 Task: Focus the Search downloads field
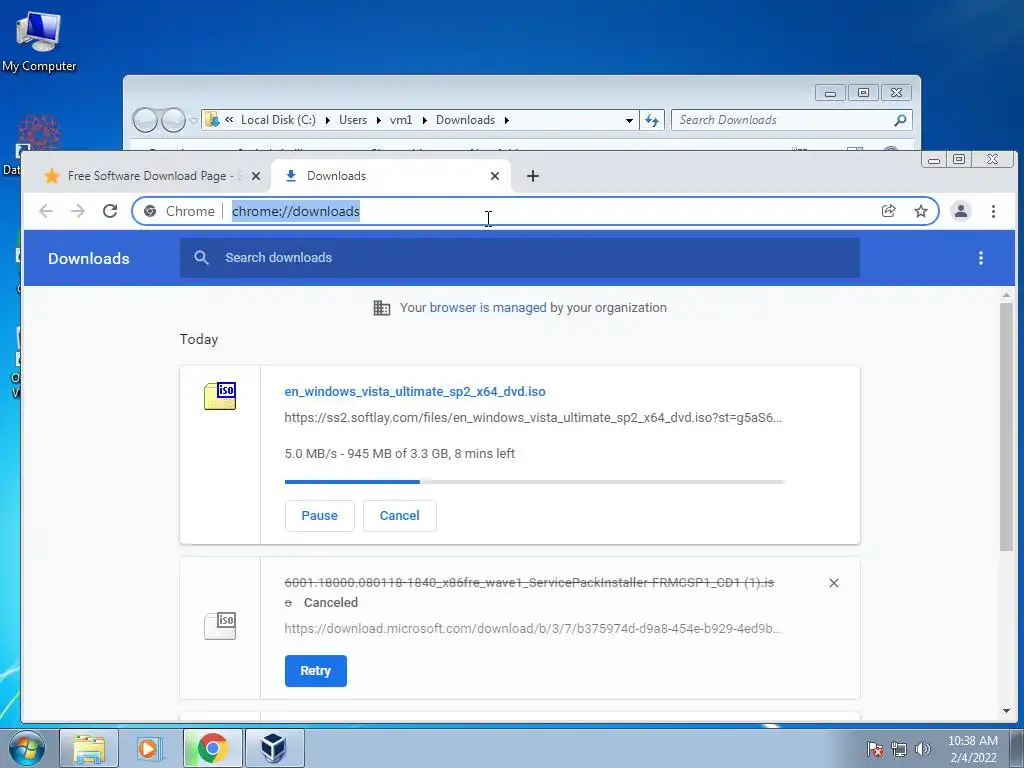tap(520, 258)
